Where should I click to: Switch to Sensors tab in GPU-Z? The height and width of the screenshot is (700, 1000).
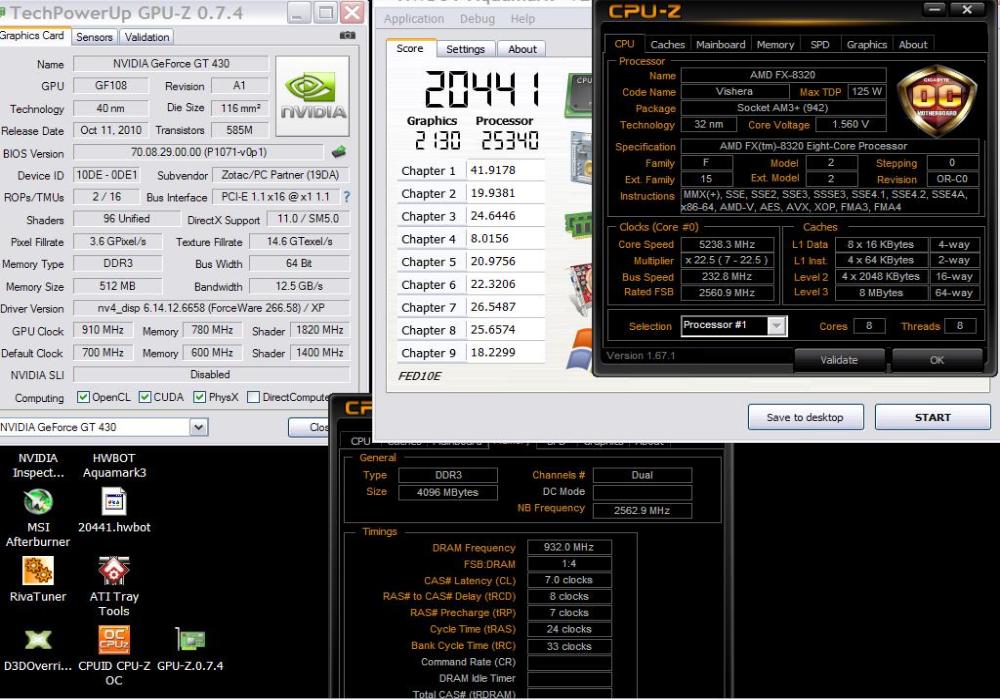94,37
